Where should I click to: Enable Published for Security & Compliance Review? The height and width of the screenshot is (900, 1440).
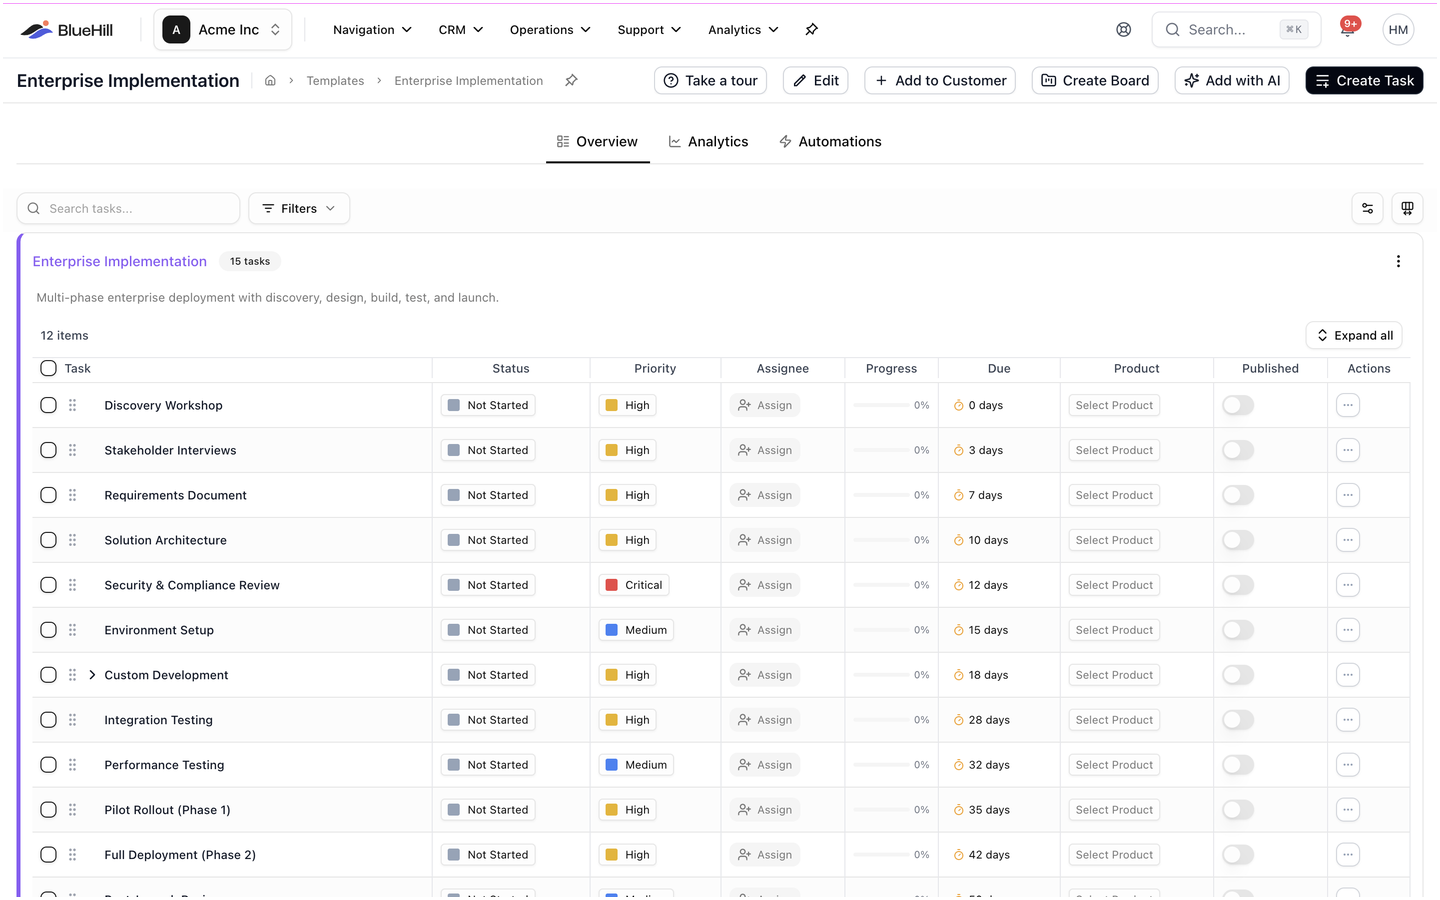(1238, 585)
